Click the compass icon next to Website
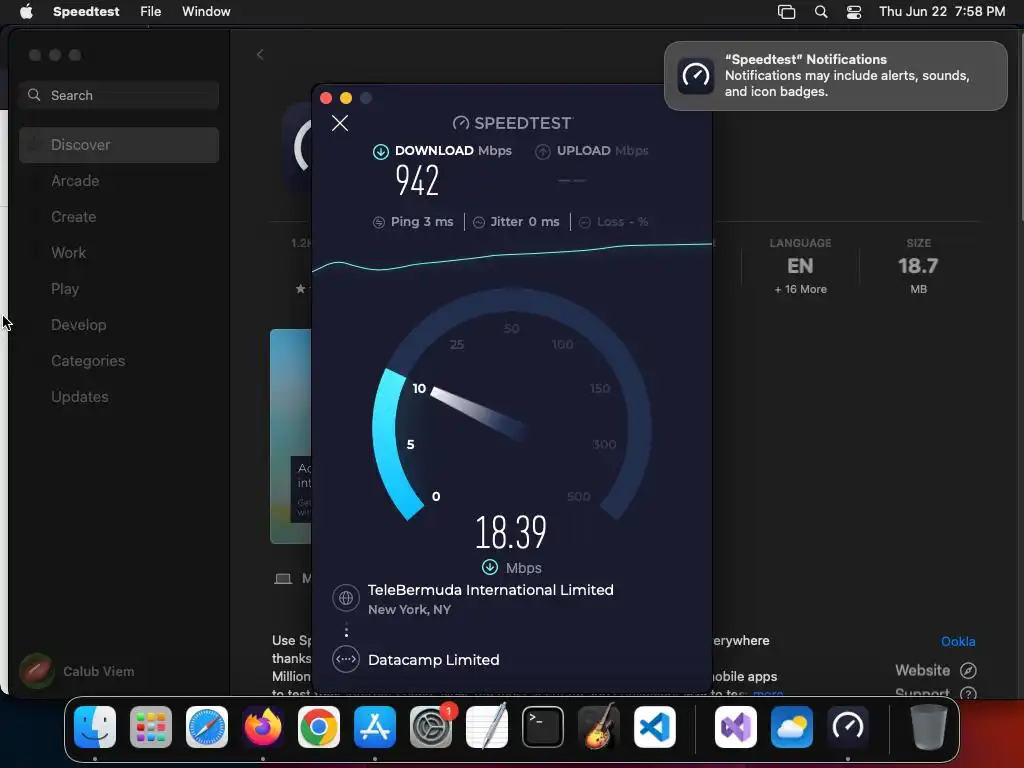Screen dimensions: 1024x768 pyautogui.click(x=968, y=670)
